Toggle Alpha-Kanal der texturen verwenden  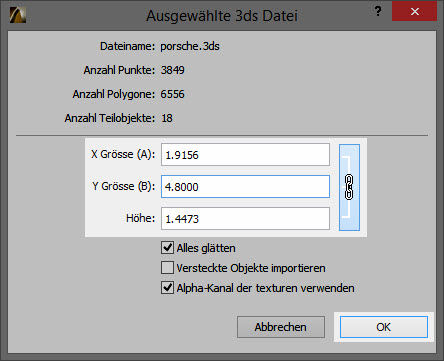[x=167, y=288]
